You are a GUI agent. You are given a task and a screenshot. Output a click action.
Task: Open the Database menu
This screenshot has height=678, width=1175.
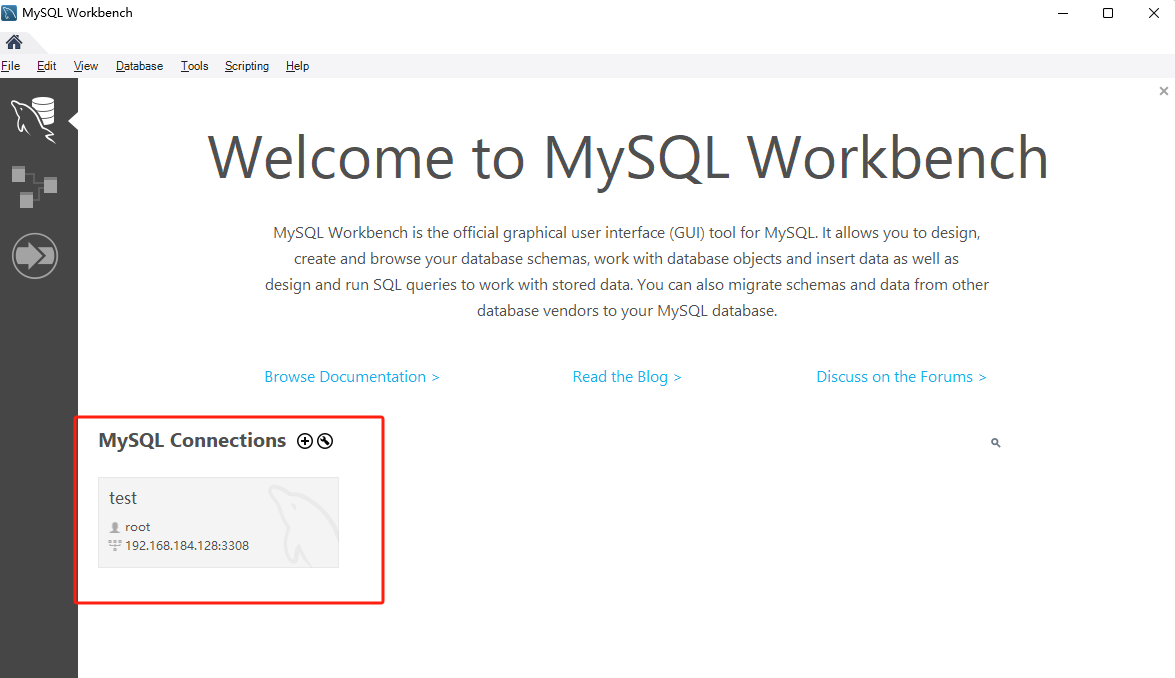139,66
